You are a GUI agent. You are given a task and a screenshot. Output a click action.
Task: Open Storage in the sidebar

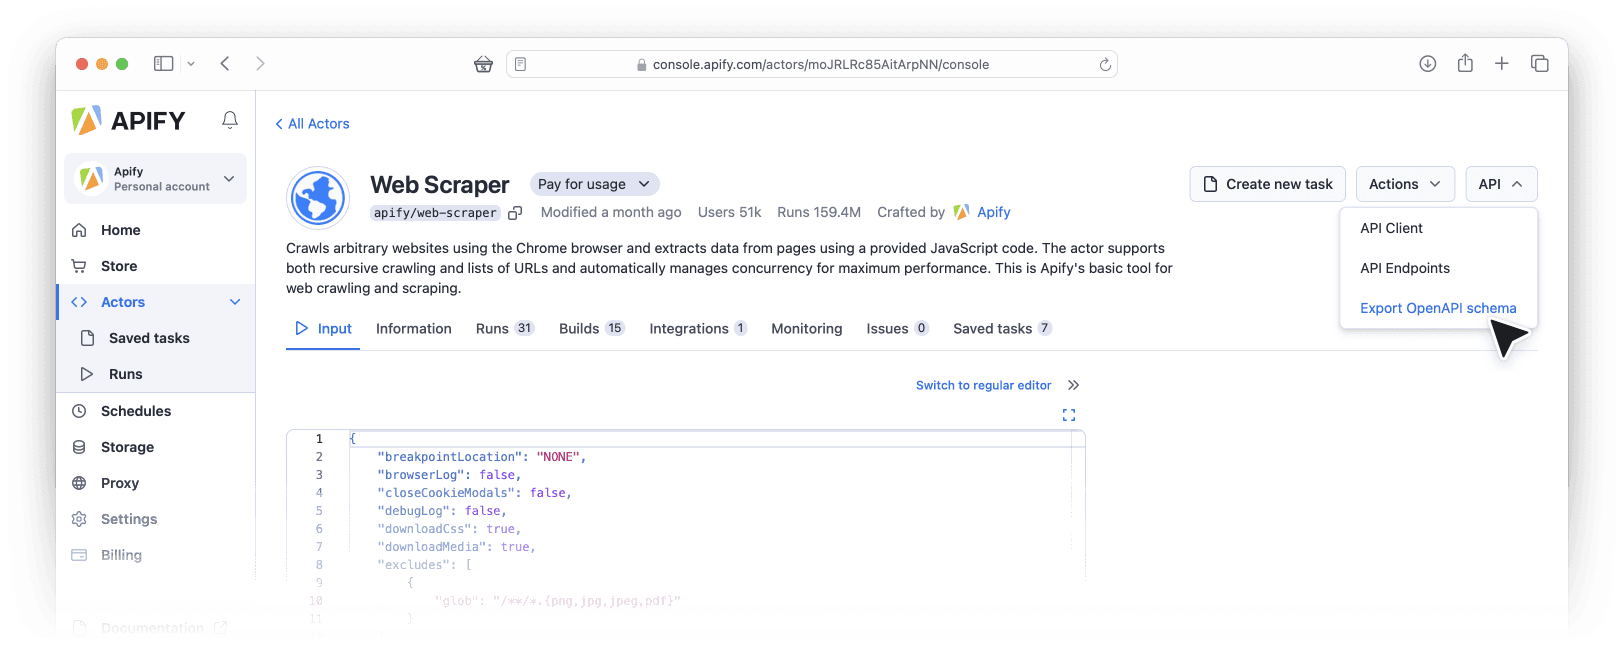156,447
